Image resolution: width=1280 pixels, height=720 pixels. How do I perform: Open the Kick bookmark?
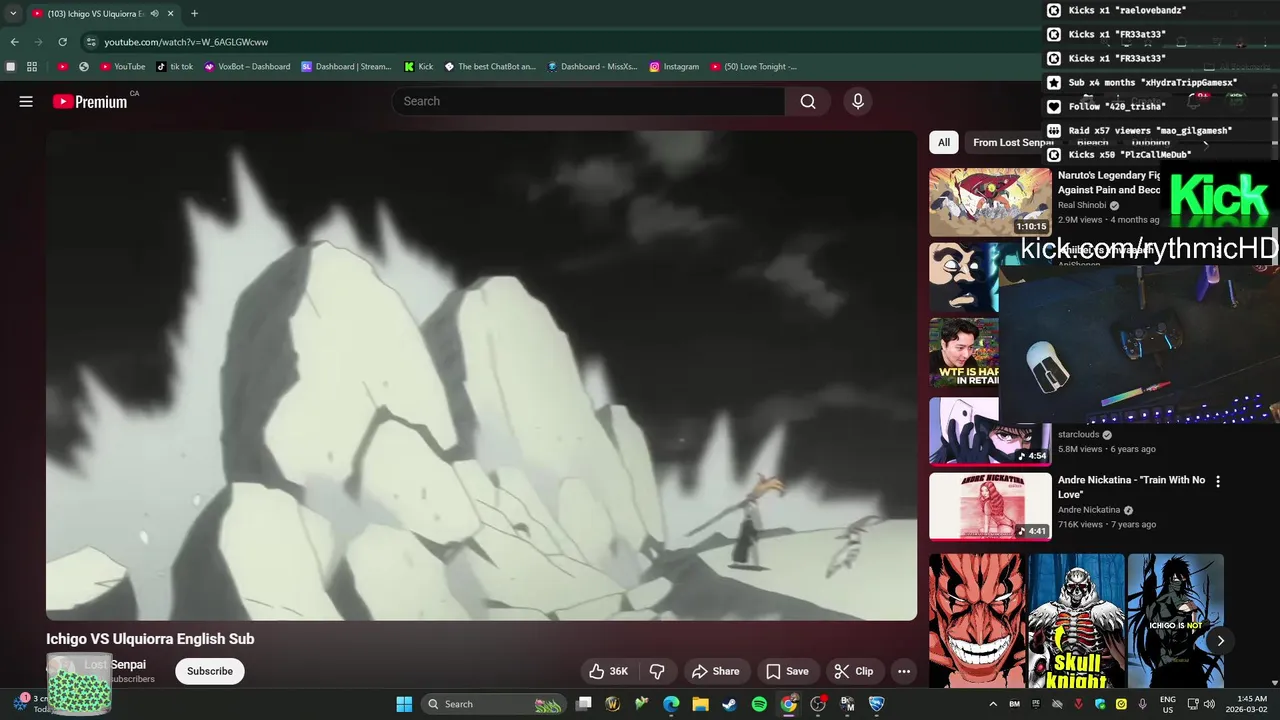[419, 67]
